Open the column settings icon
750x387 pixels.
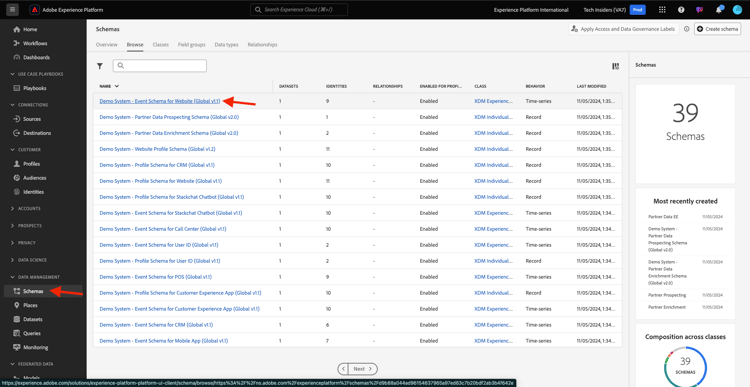point(615,66)
